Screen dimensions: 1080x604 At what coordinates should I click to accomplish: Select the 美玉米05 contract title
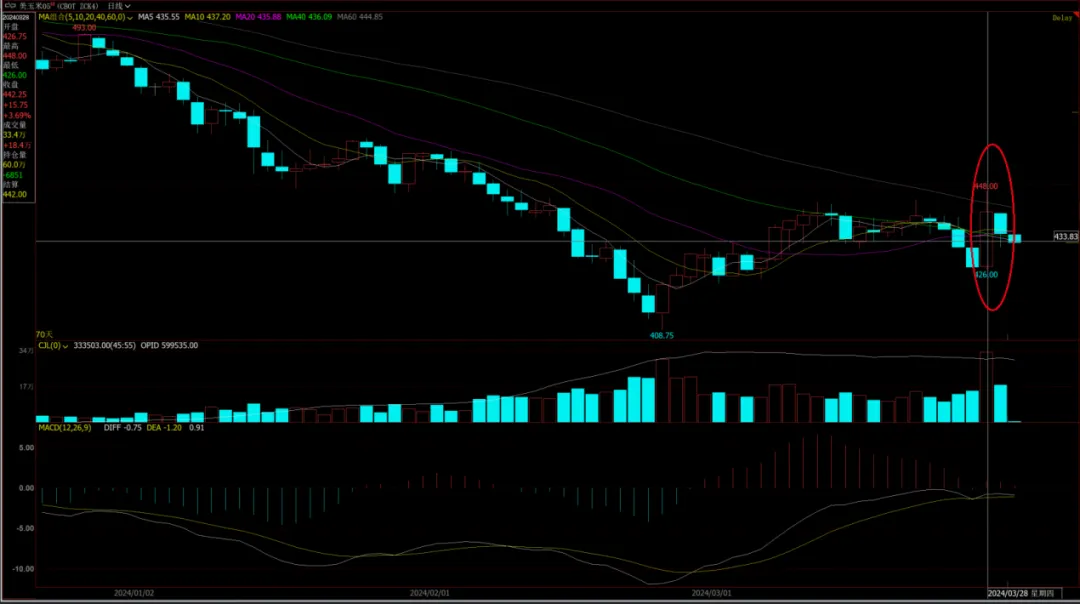point(37,6)
